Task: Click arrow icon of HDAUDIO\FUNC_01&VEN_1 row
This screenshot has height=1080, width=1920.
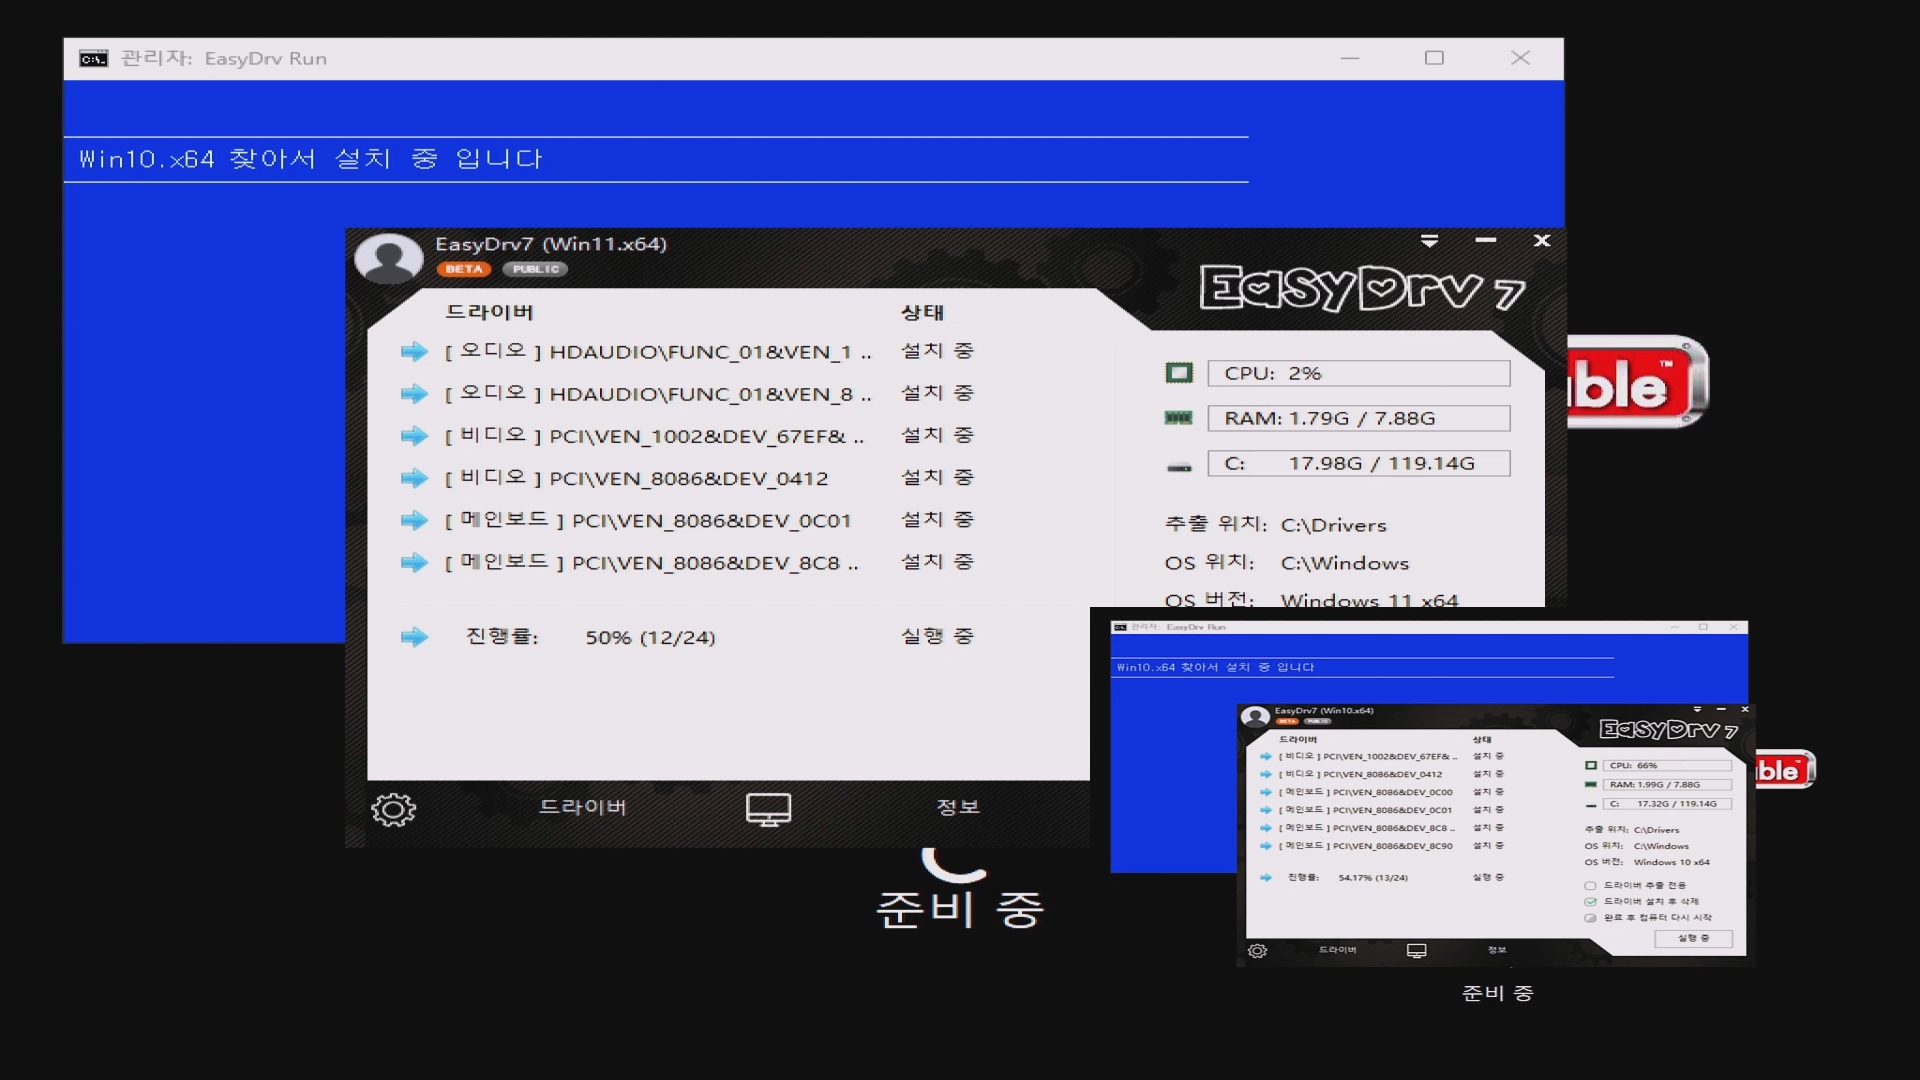Action: 414,351
